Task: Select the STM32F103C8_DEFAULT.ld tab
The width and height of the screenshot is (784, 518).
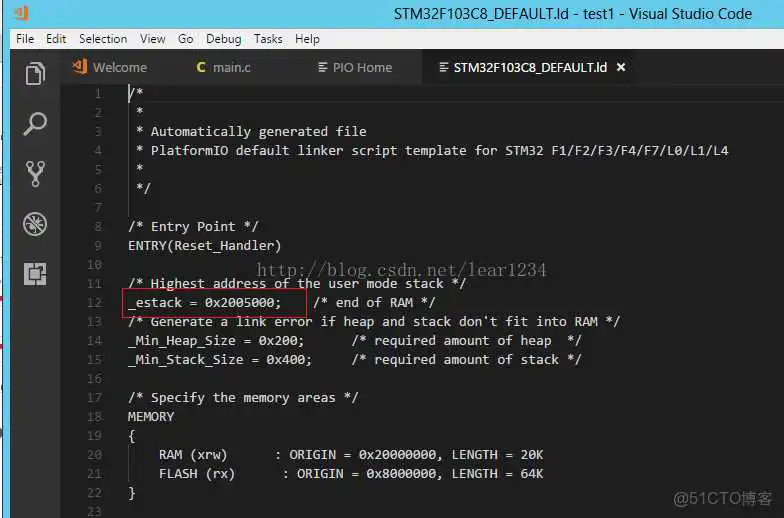Action: point(530,67)
